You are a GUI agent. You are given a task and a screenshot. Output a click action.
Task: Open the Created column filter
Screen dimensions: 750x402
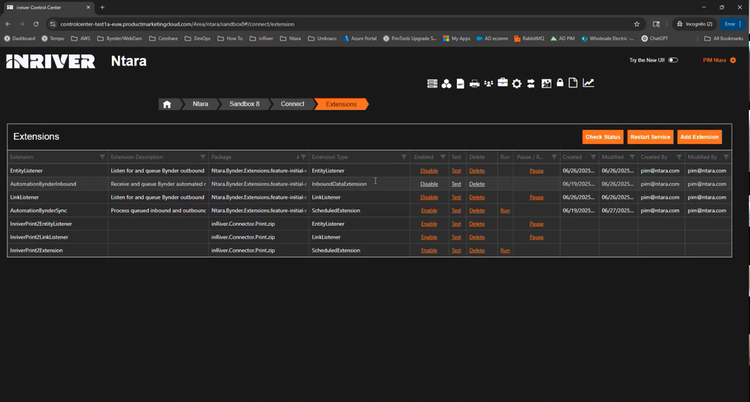click(x=593, y=157)
